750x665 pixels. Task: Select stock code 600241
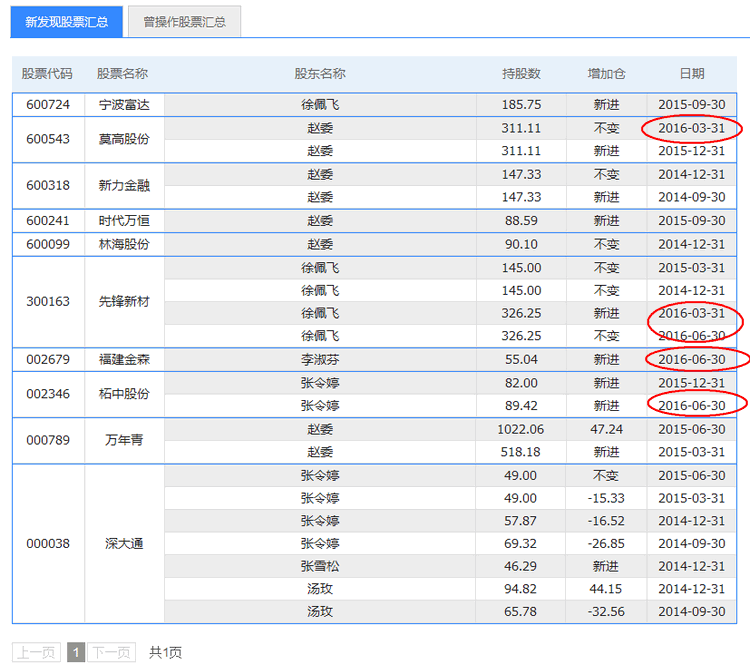point(48,221)
